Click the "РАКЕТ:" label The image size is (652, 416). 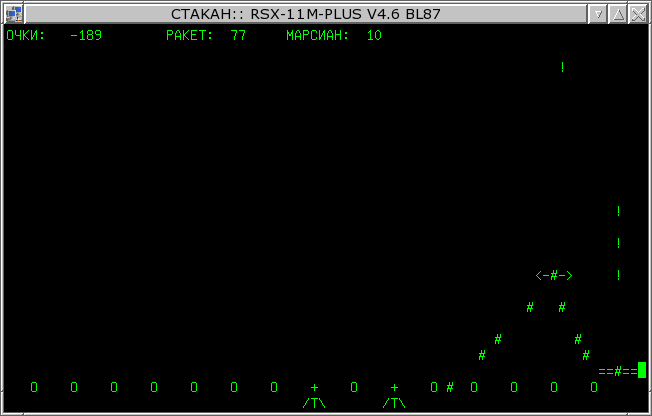pos(190,35)
